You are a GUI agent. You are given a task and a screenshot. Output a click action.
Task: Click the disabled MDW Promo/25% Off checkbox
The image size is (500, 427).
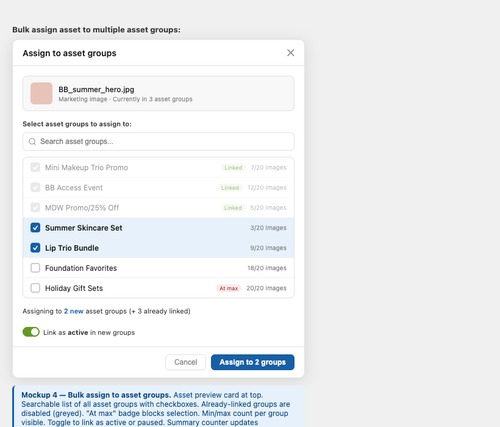click(35, 208)
